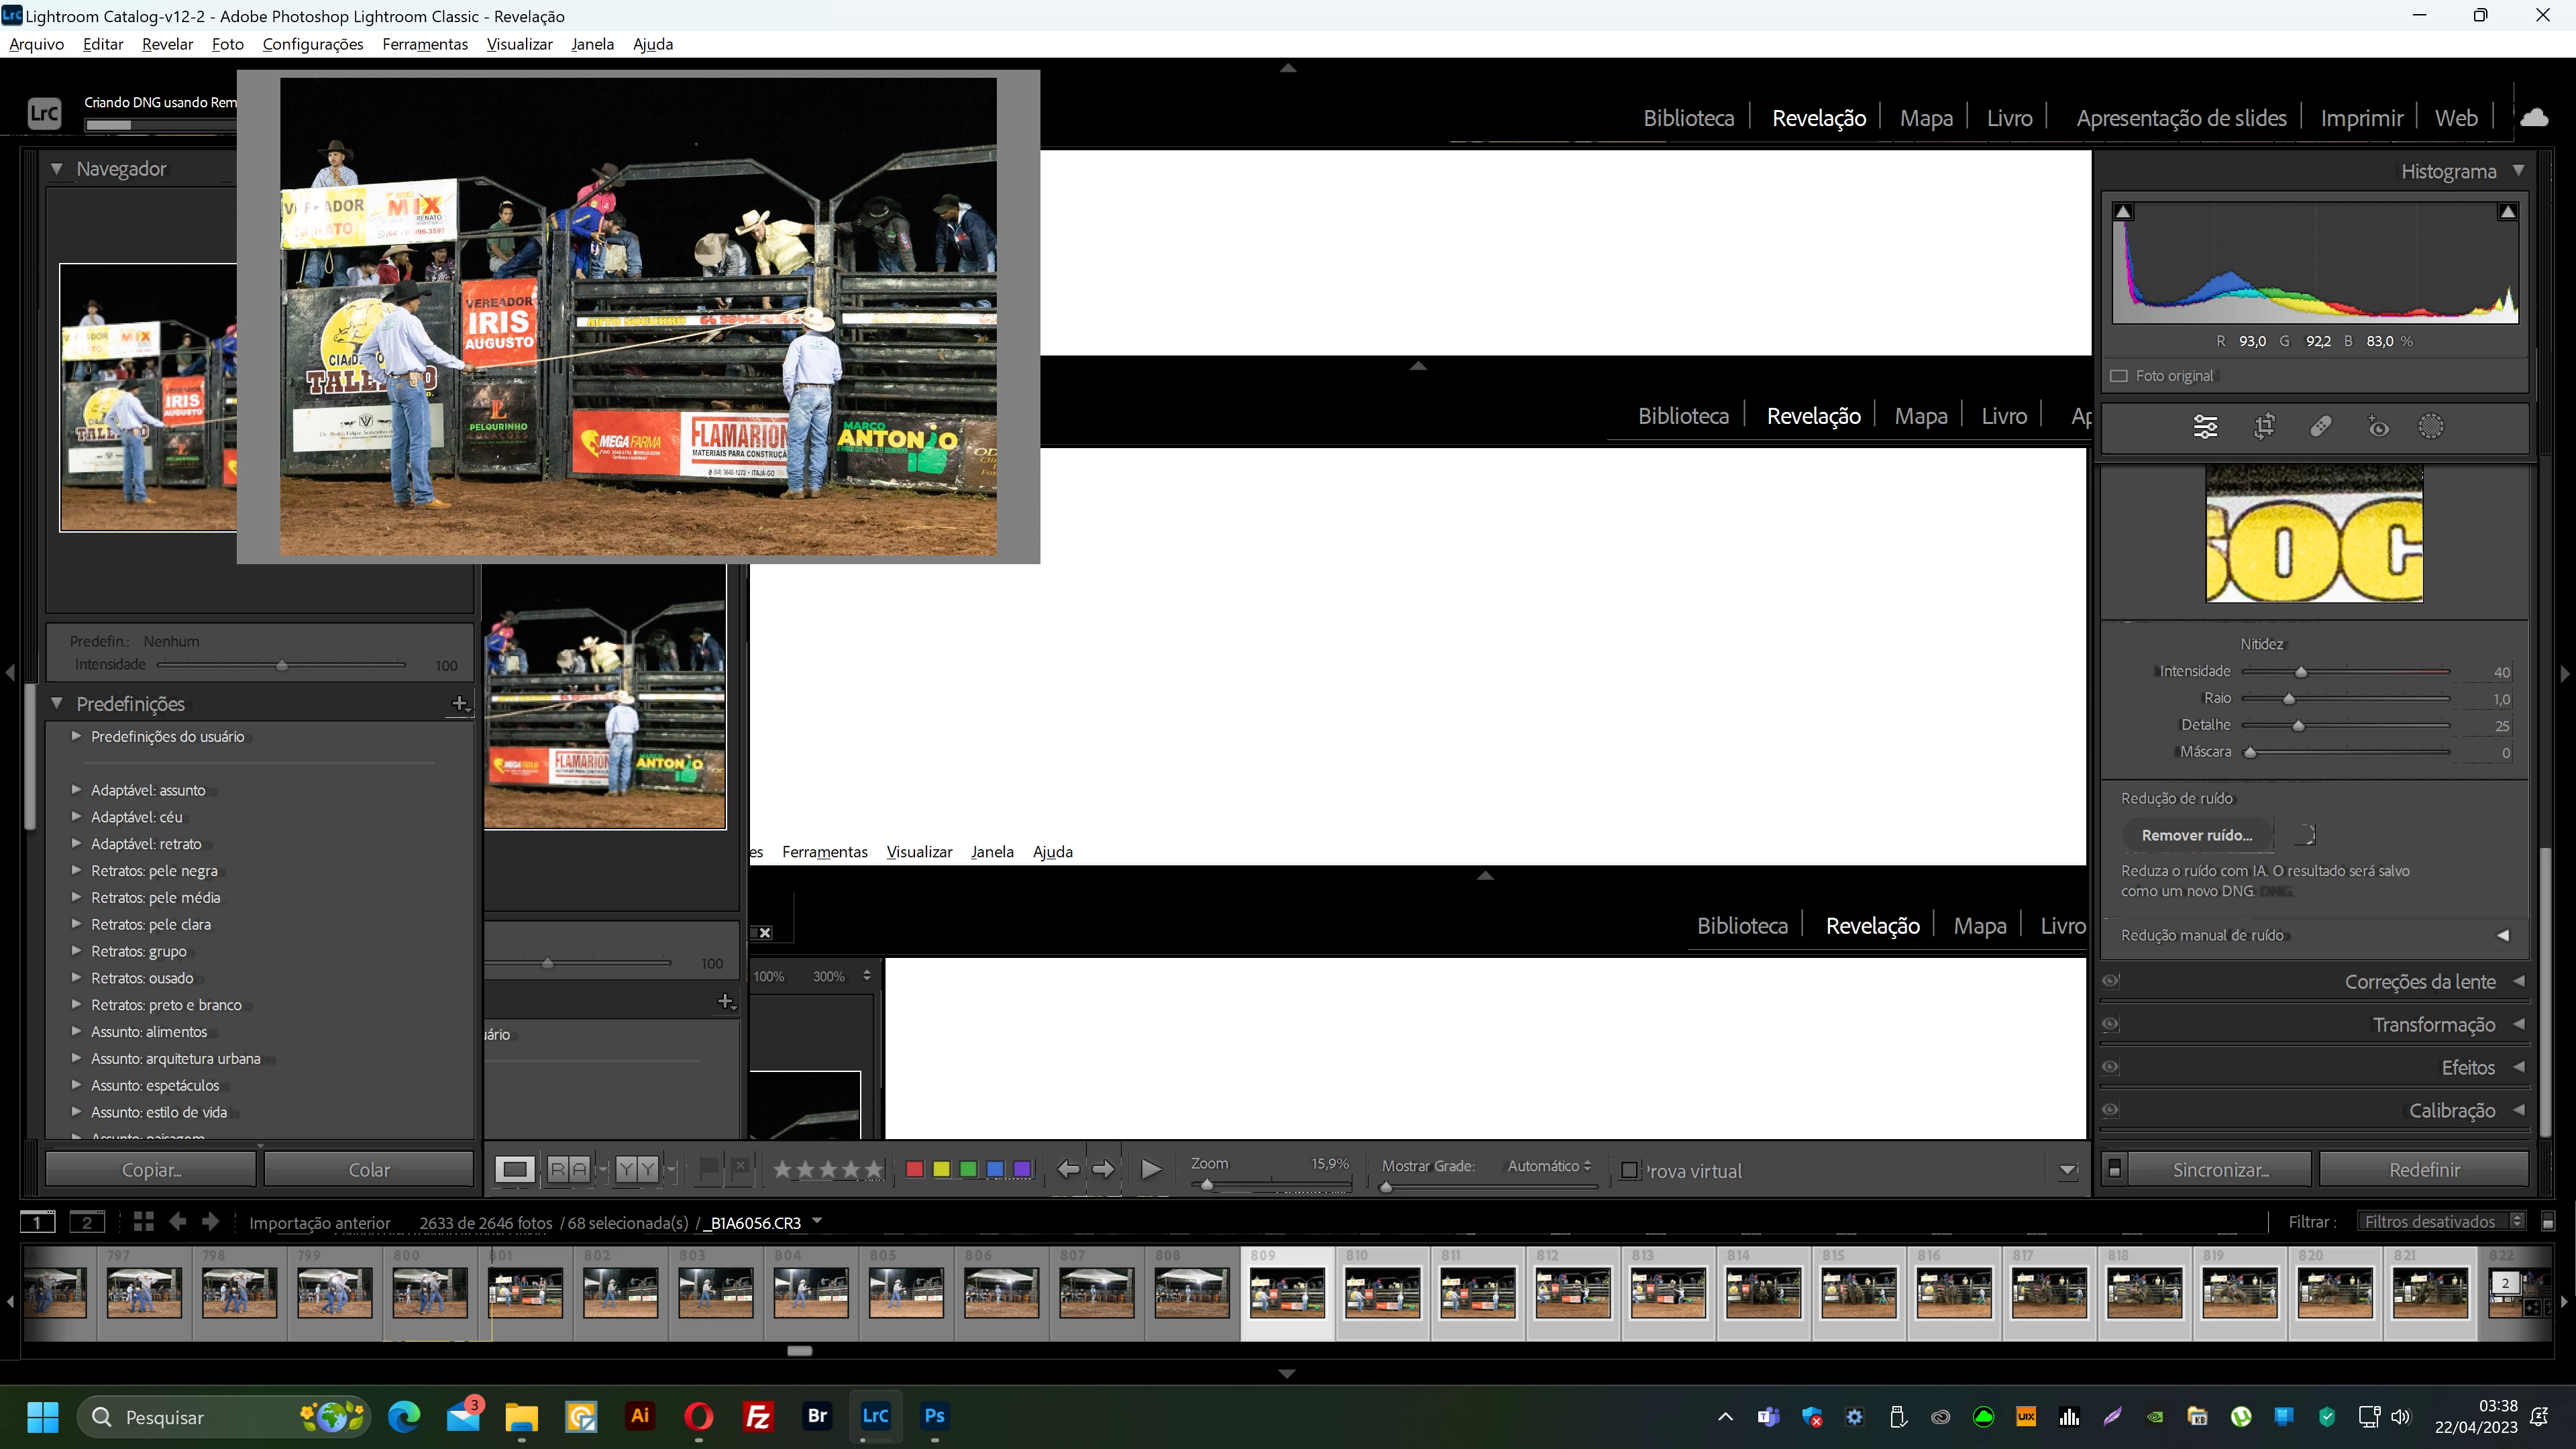Viewport: 2576px width, 1449px height.
Task: Open the Healing tool icon
Action: (x=2321, y=427)
